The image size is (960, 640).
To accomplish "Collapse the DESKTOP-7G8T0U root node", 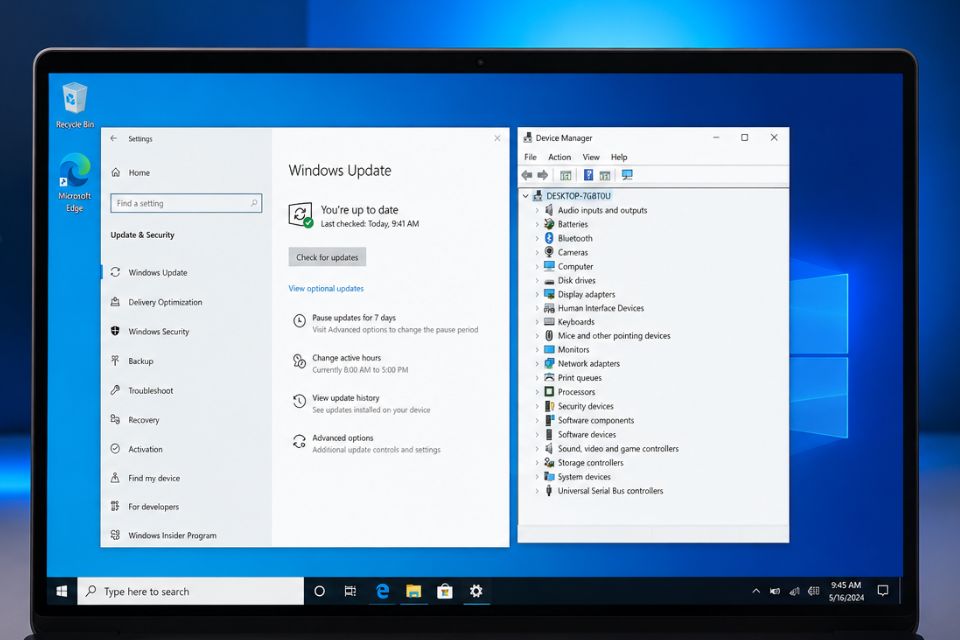I will tap(525, 196).
